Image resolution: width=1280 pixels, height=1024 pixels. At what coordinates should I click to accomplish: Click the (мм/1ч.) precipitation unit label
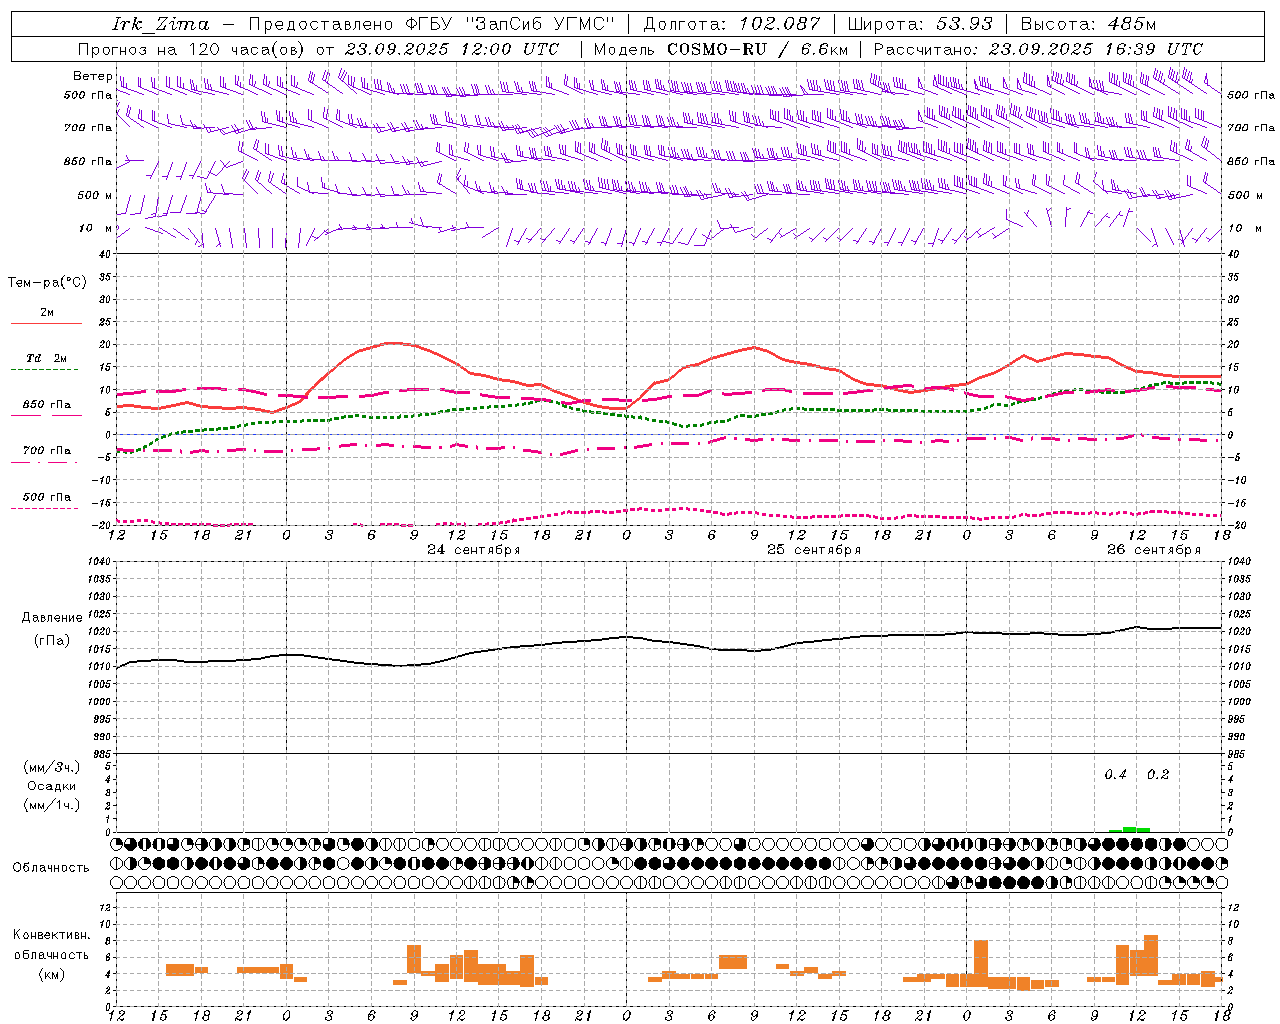pyautogui.click(x=52, y=805)
